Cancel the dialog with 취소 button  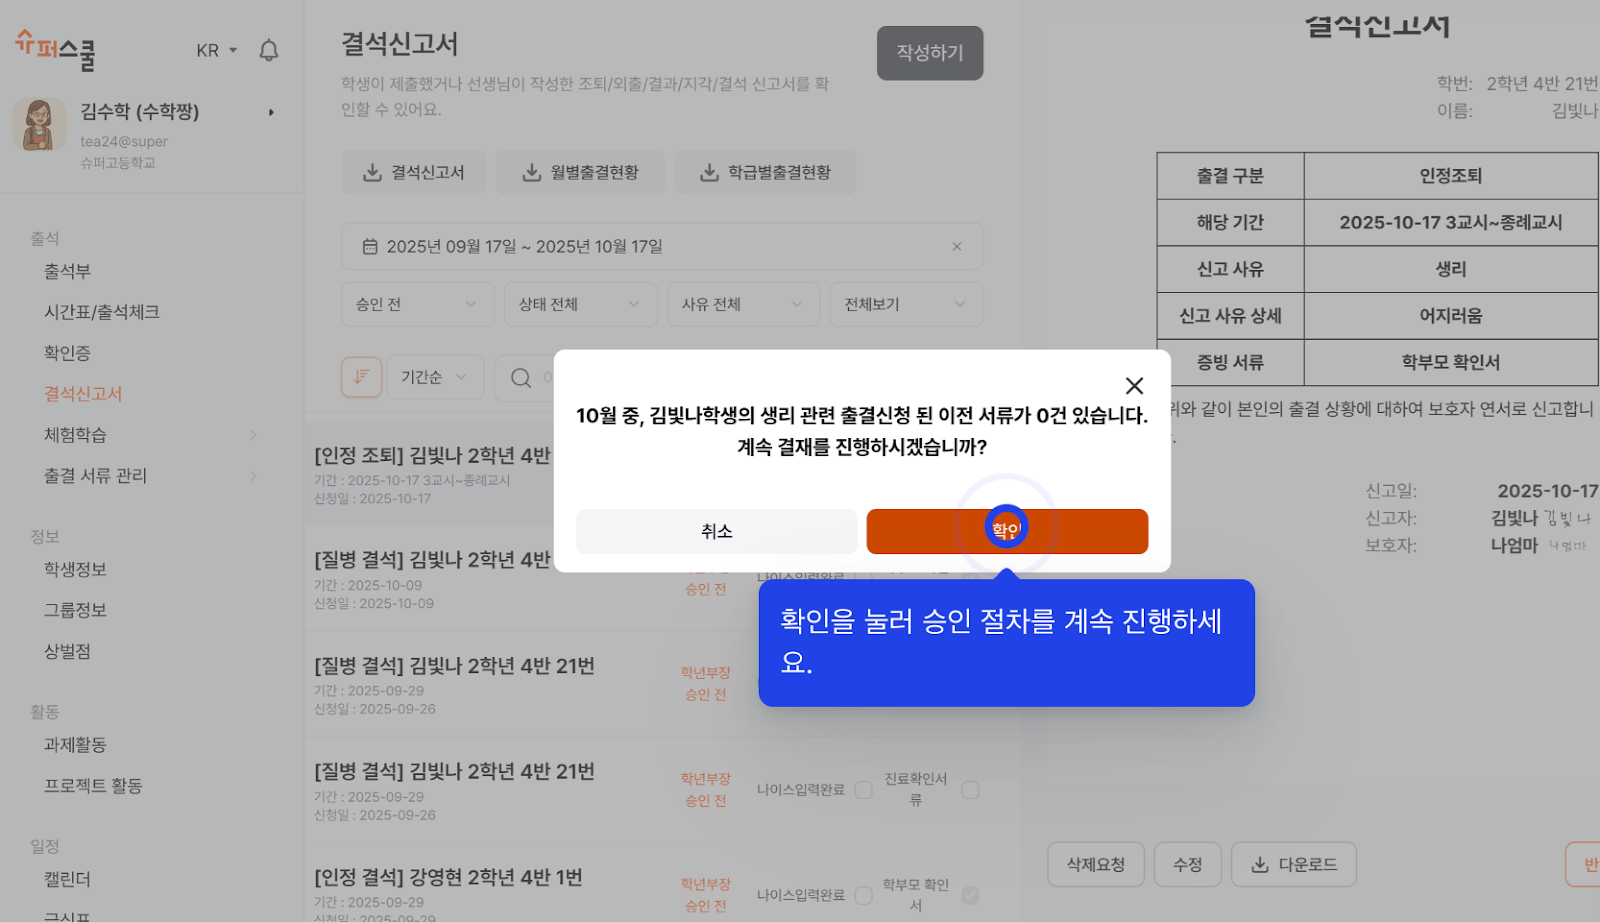[x=716, y=531]
